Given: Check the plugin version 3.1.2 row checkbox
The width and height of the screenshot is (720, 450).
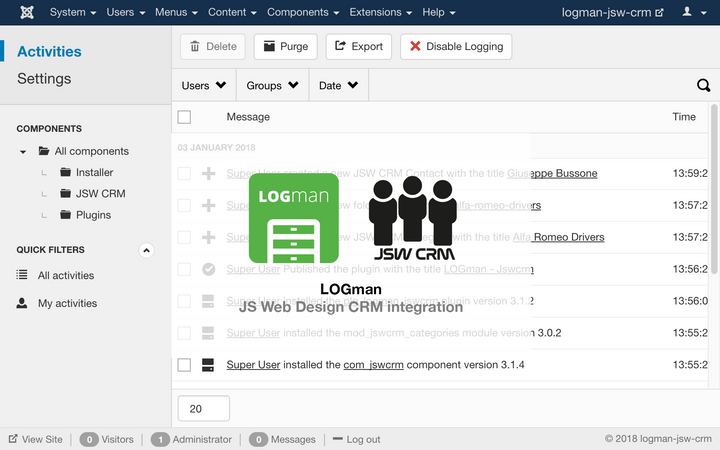Looking at the screenshot, I should [x=184, y=301].
